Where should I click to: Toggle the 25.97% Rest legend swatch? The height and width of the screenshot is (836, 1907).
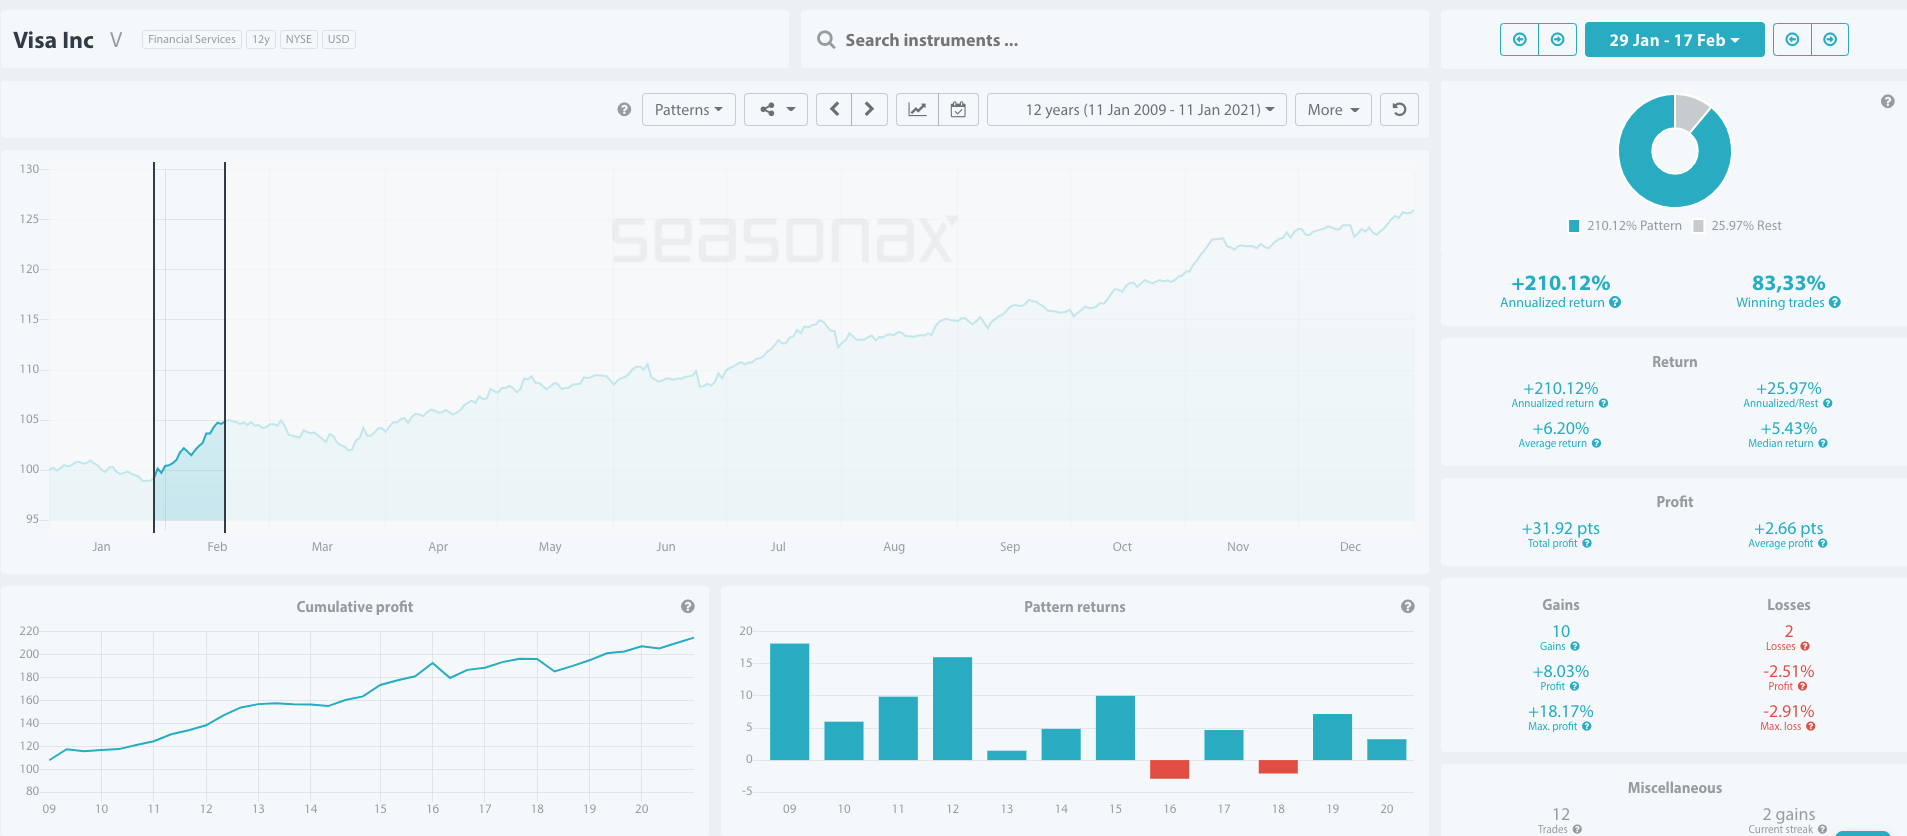1698,226
